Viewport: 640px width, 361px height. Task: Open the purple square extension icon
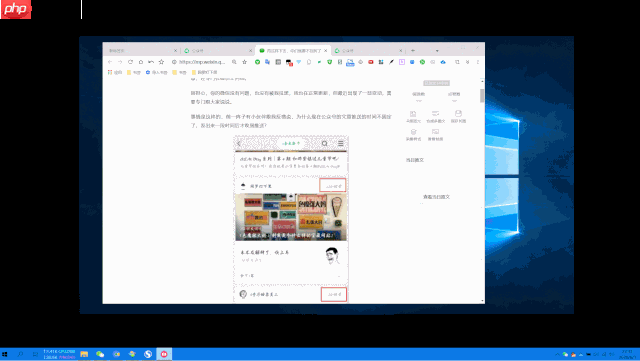click(402, 62)
